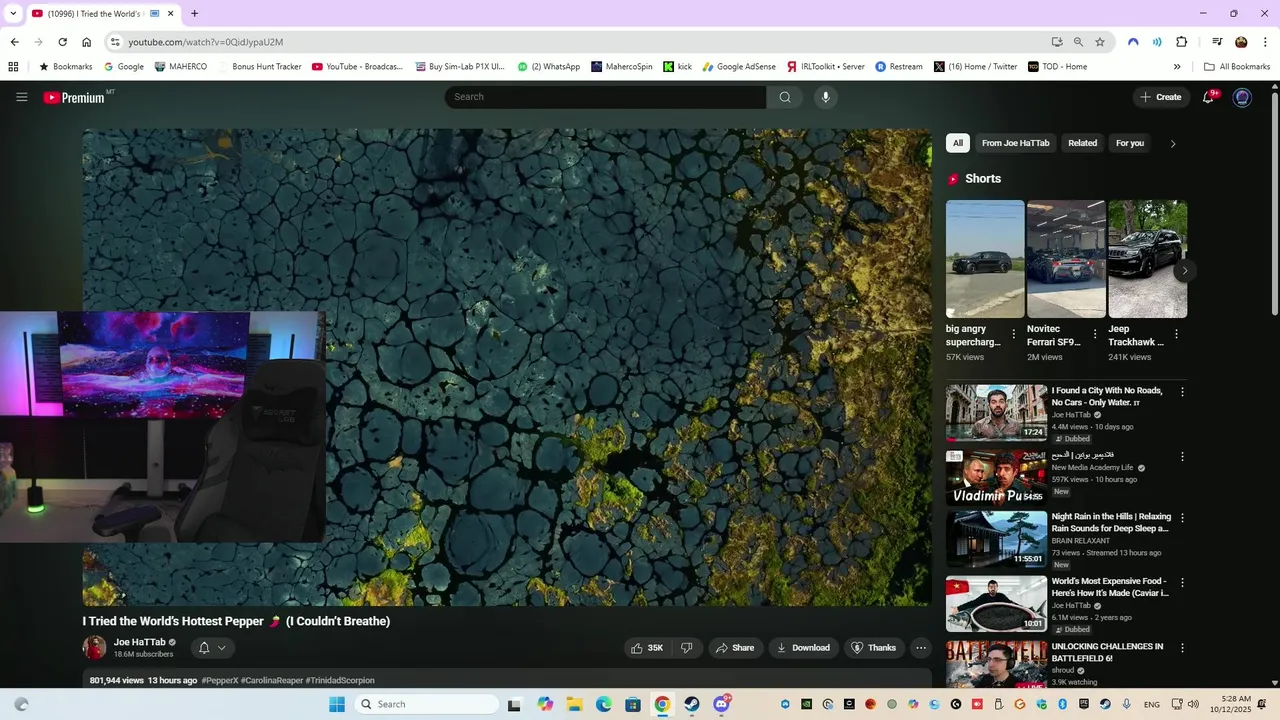Open the YouTube account avatar menu

[1242, 97]
